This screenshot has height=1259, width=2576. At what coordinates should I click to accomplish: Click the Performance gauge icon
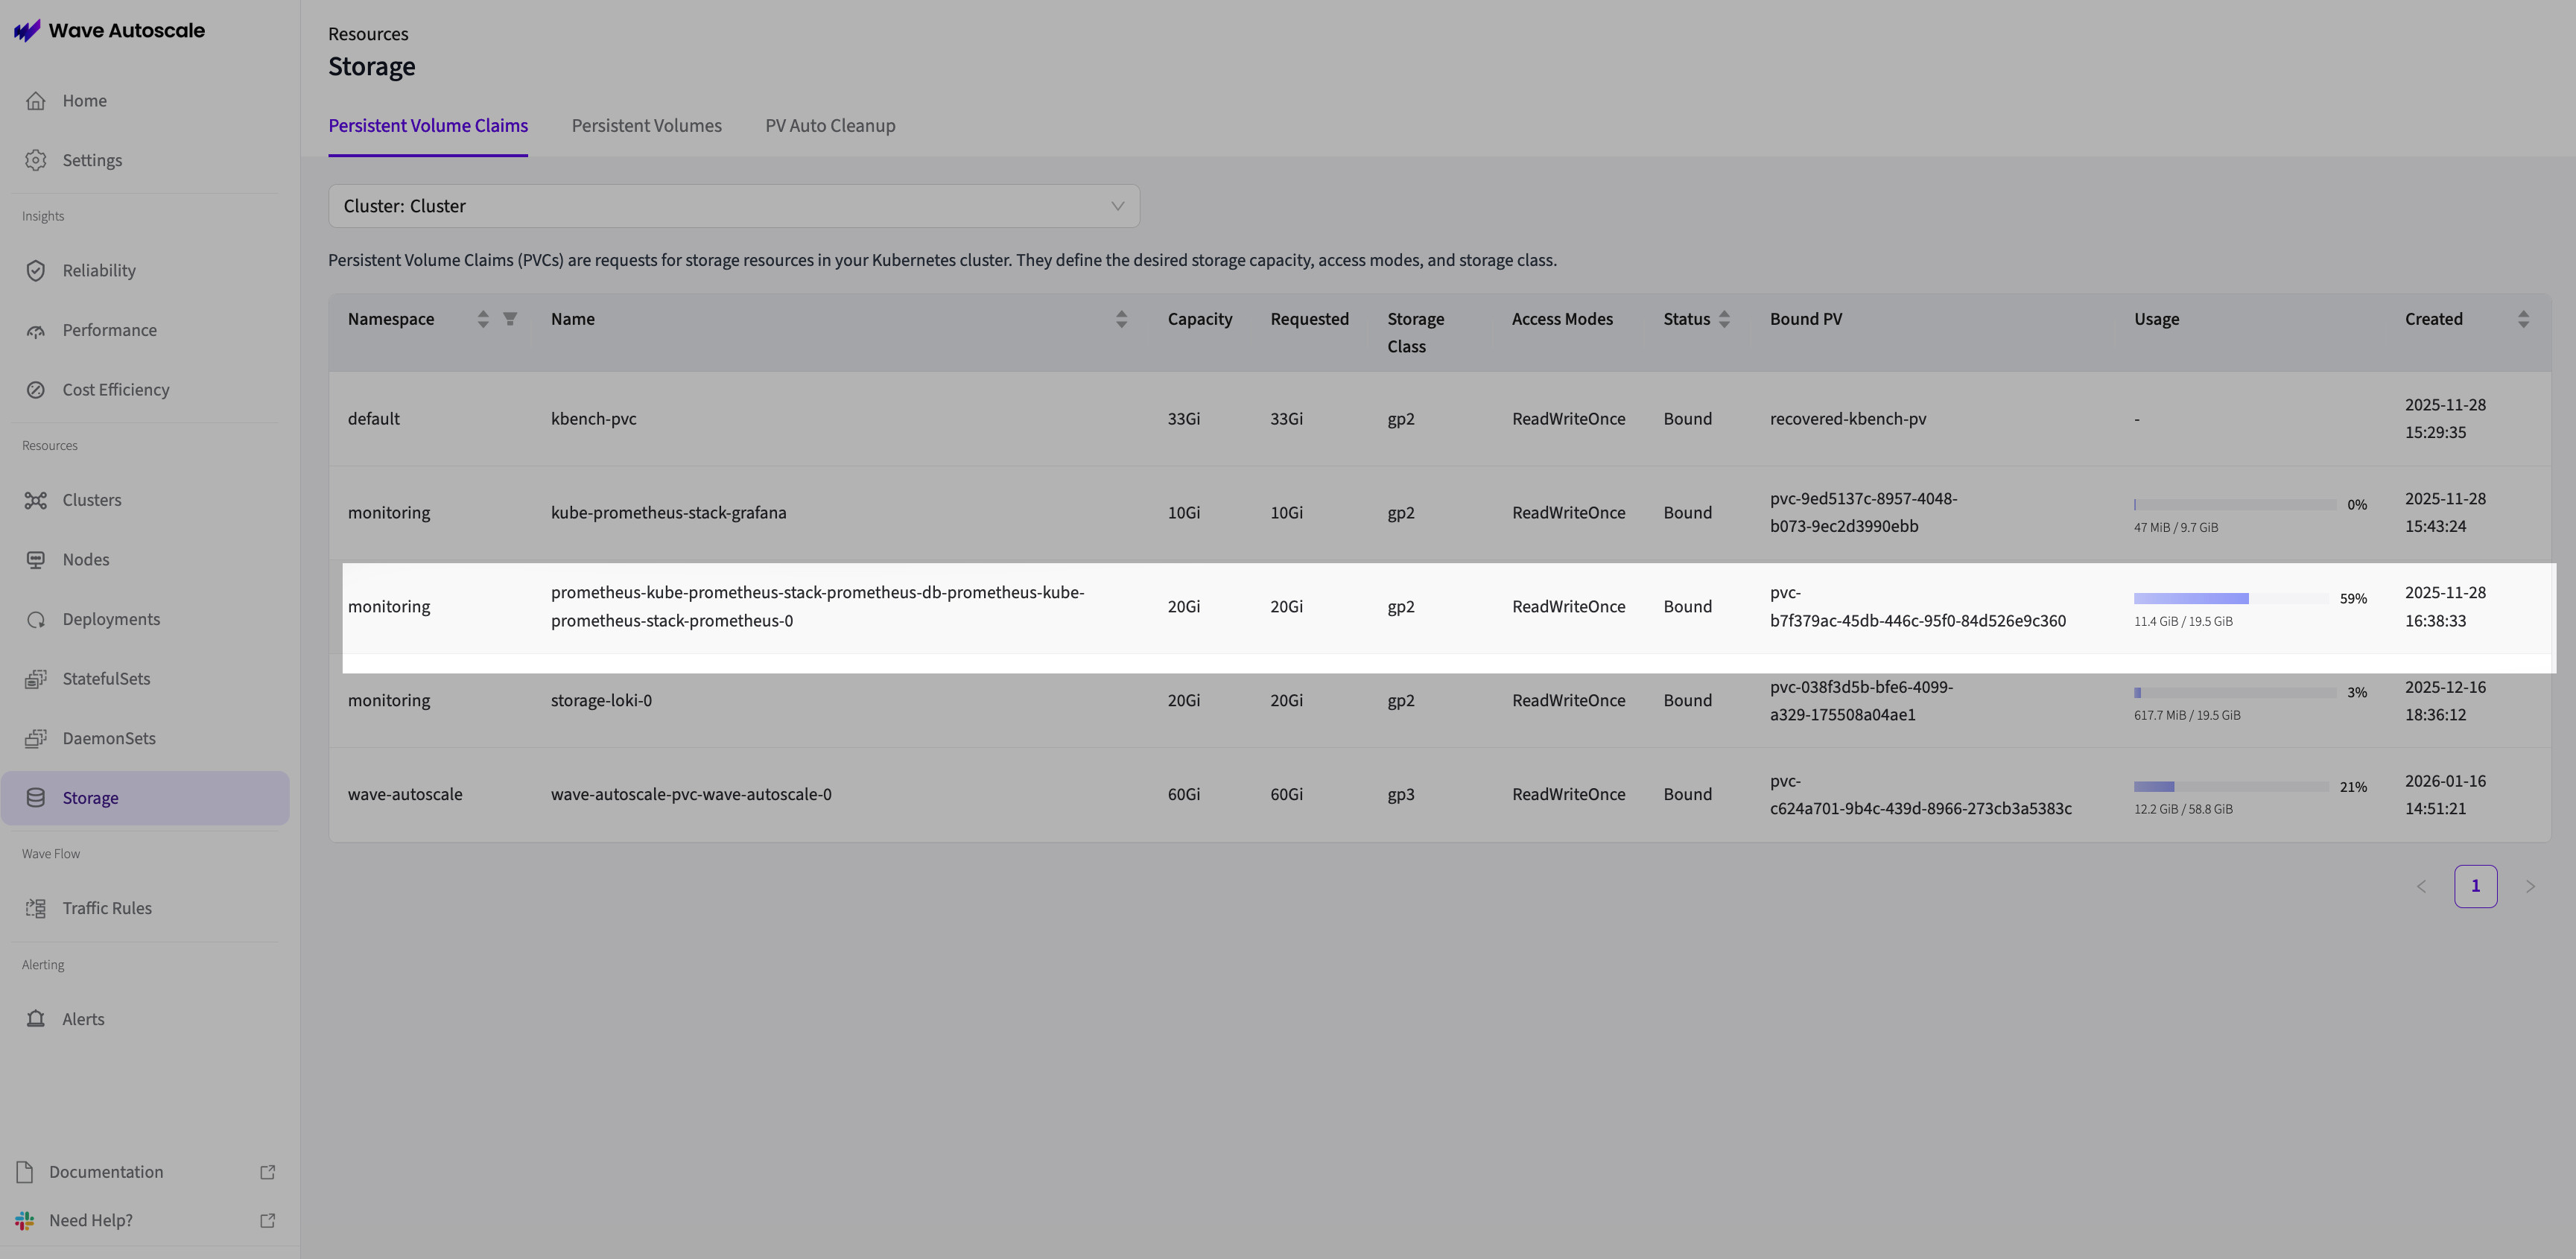(36, 331)
